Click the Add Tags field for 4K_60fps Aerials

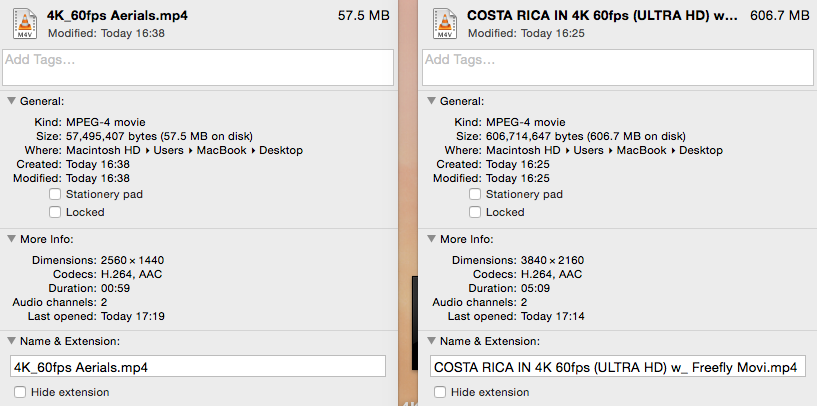pos(198,67)
